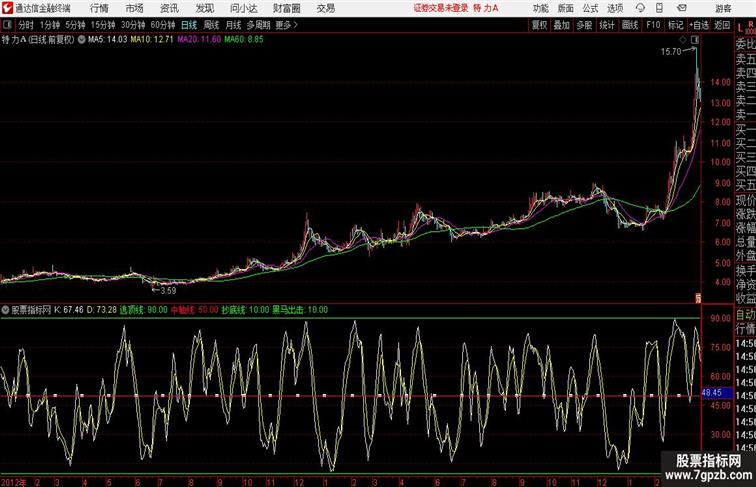This screenshot has width=756, height=487.
Task: Click the mobile phone icon
Action: (659, 8)
